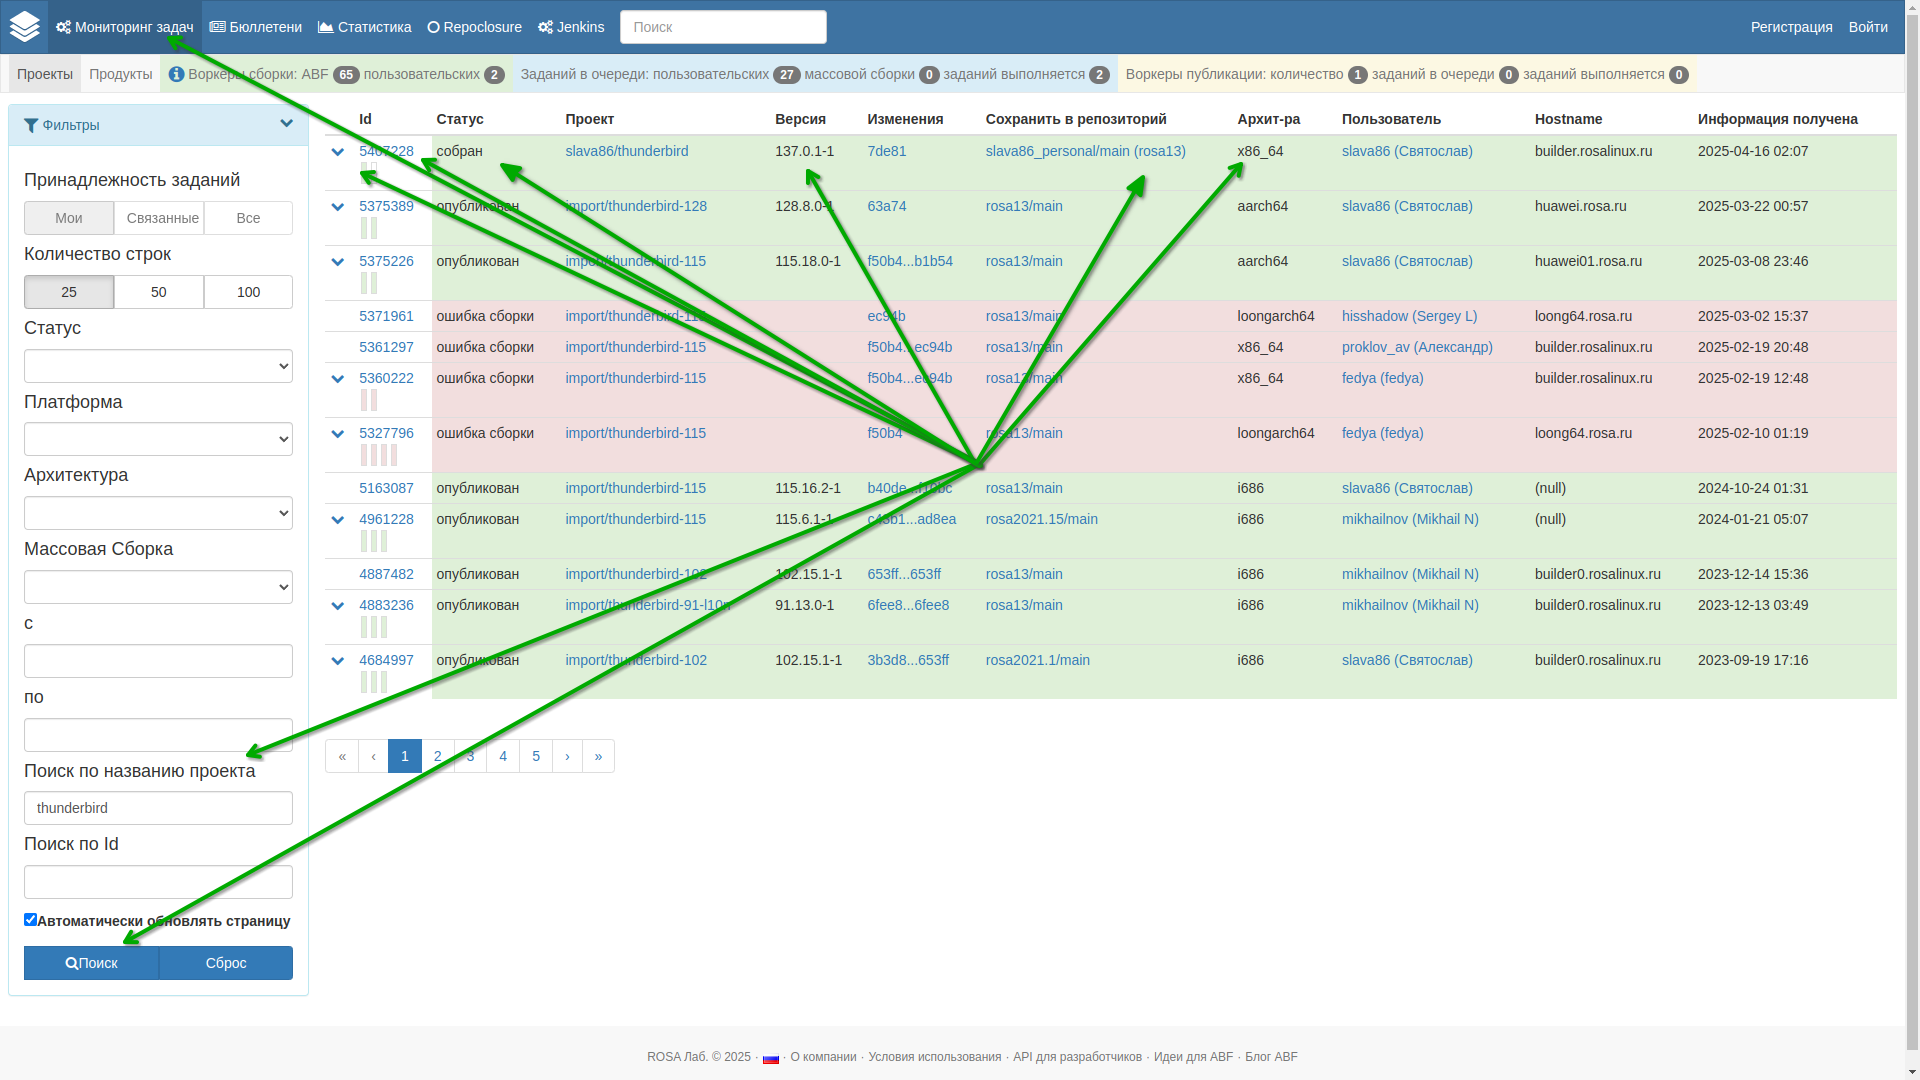Focus the Поиск по Id field

point(158,882)
